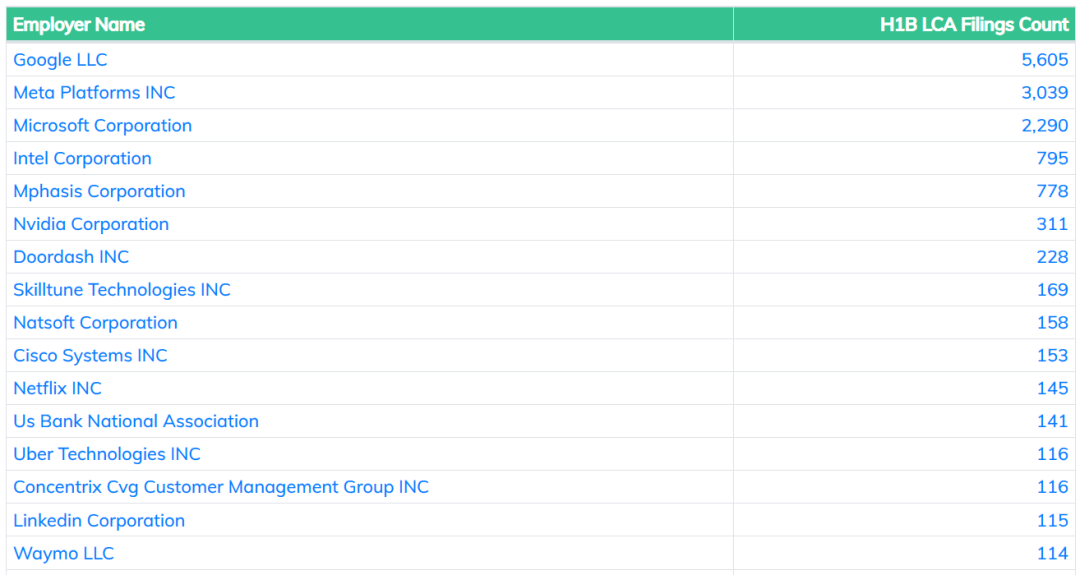The height and width of the screenshot is (575, 1080).
Task: Click Skilltune filings count 169
Action: (x=1052, y=290)
